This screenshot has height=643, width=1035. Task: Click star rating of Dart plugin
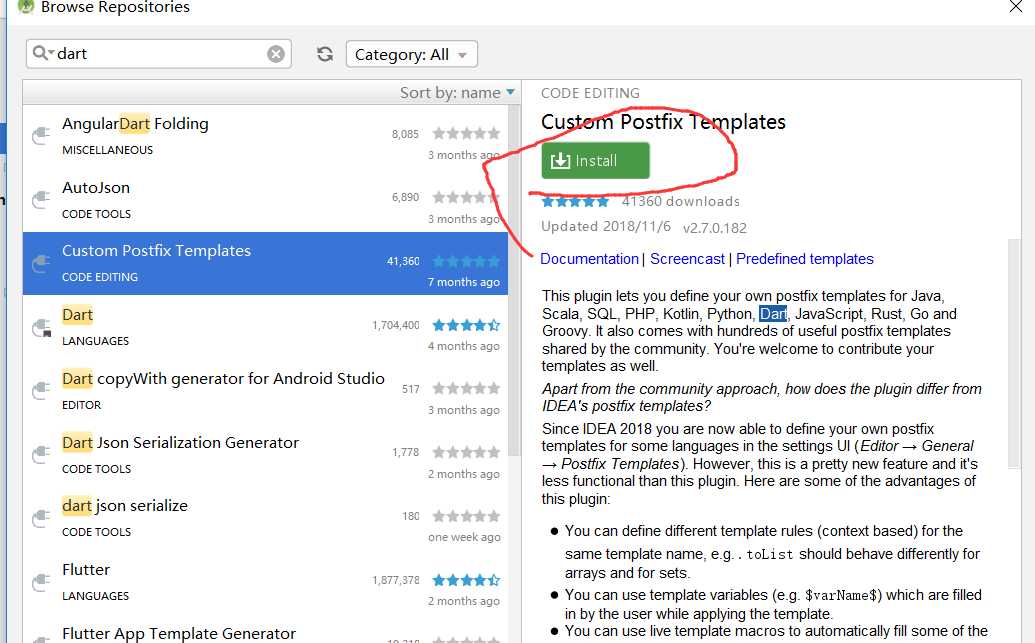click(x=466, y=325)
